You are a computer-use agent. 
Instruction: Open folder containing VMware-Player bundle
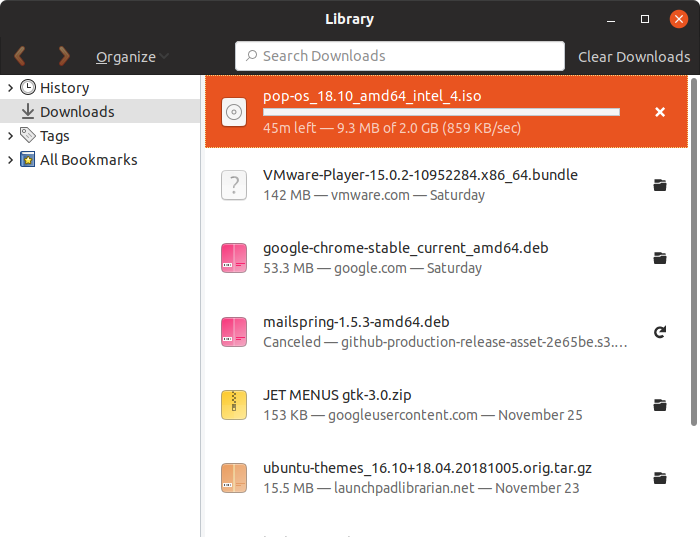point(660,184)
